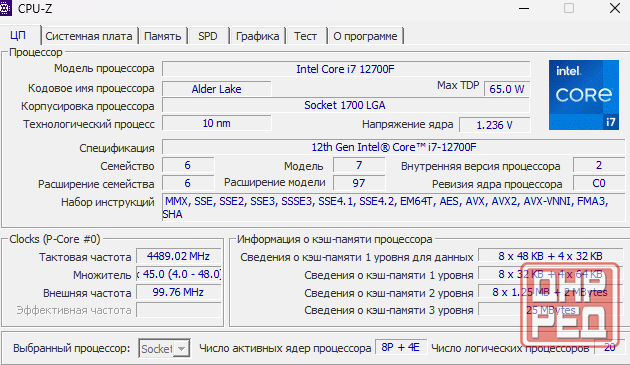The width and height of the screenshot is (630, 365).
Task: Click the Информация о кэш-памяти процессора heading
Action: pyautogui.click(x=334, y=239)
